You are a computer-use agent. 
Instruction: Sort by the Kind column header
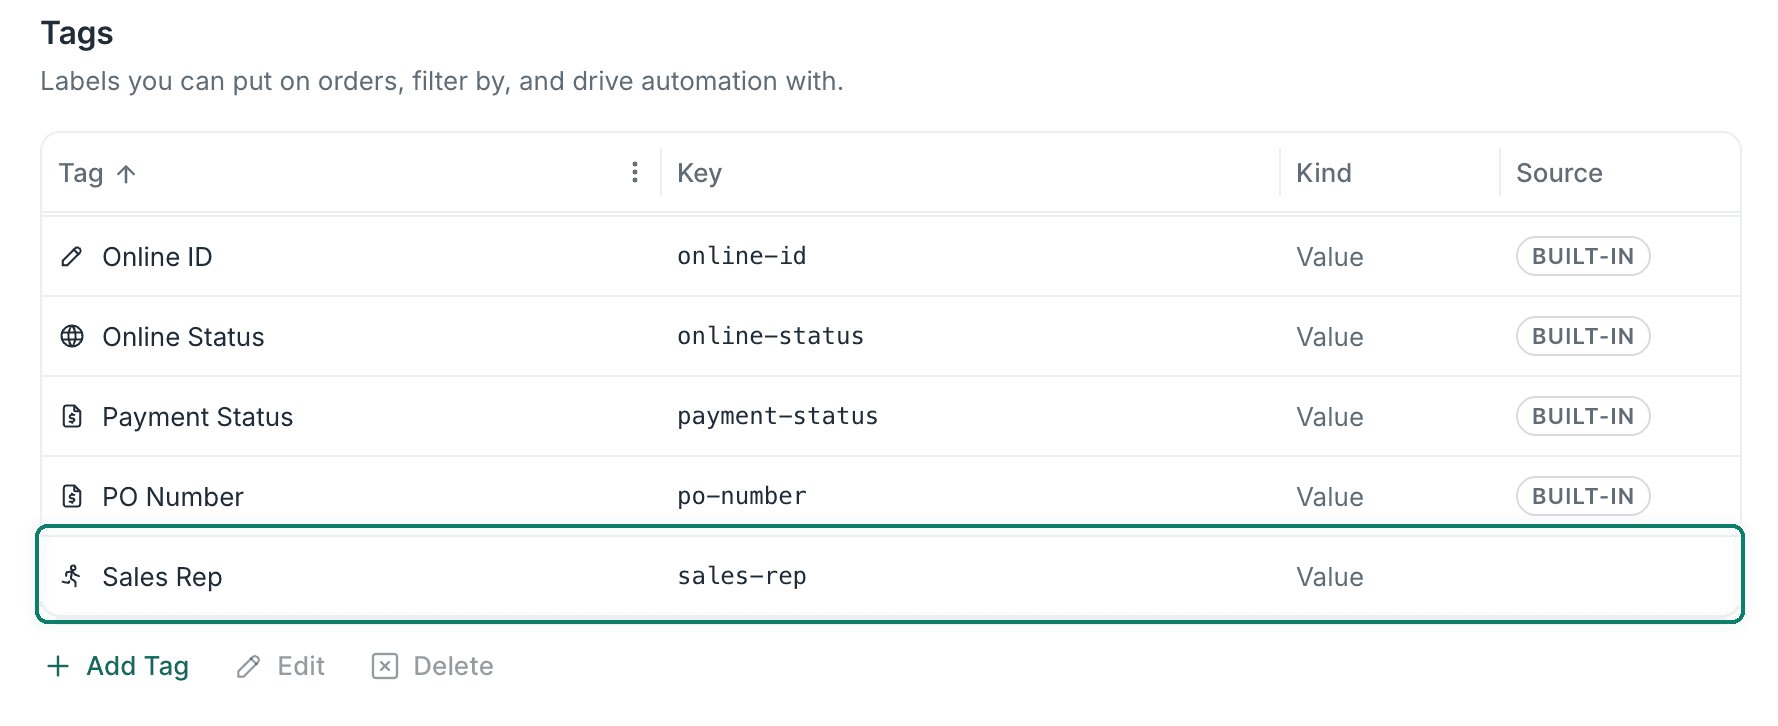click(1323, 173)
